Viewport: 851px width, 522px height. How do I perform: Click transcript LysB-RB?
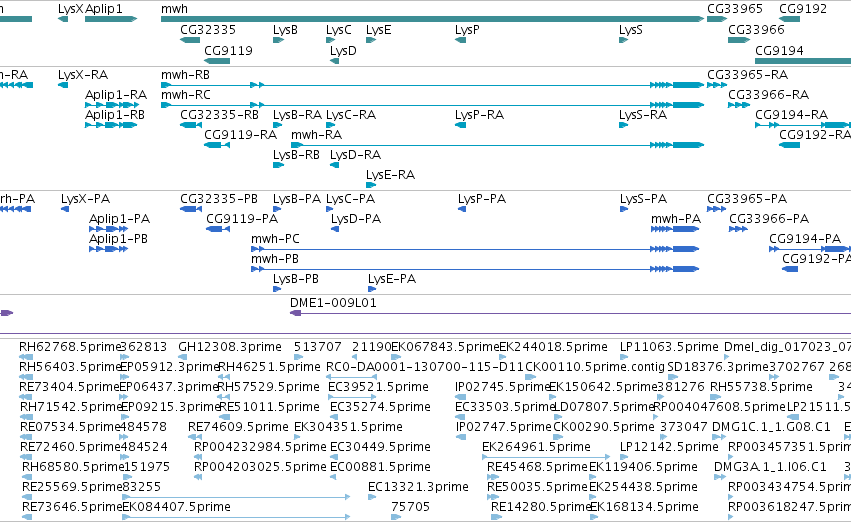278,165
